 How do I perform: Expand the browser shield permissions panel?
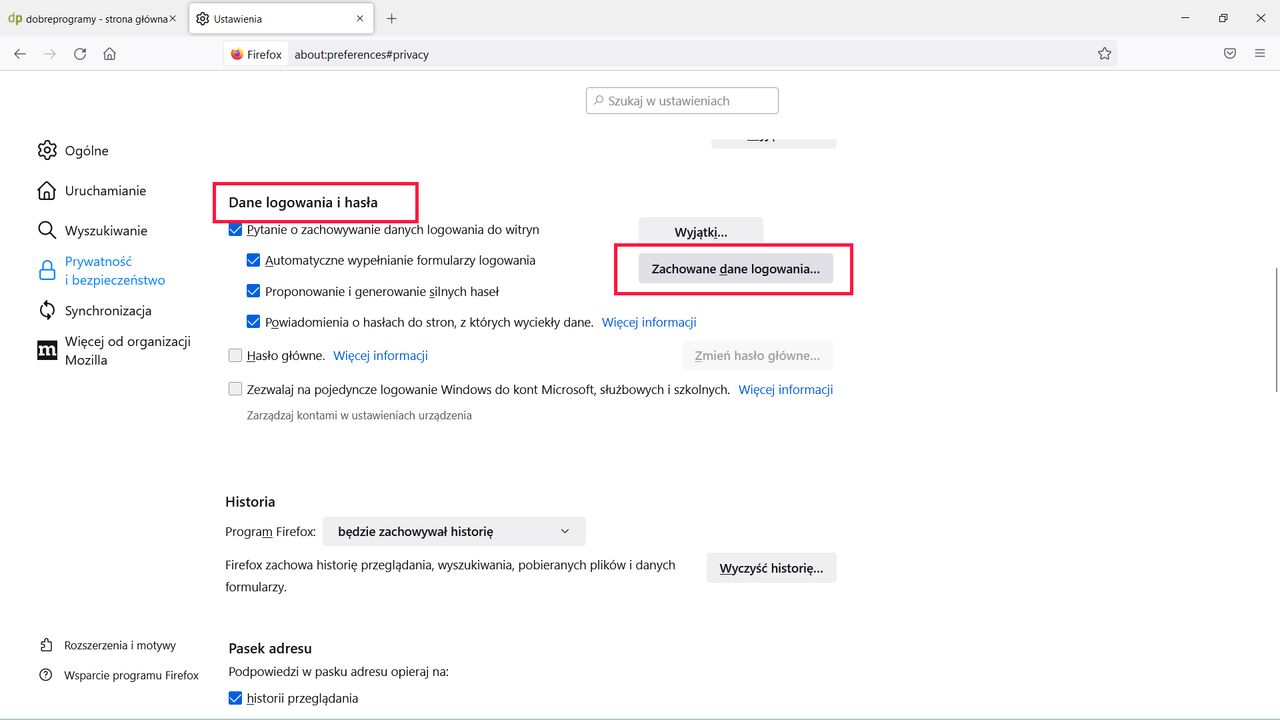(x=1230, y=53)
